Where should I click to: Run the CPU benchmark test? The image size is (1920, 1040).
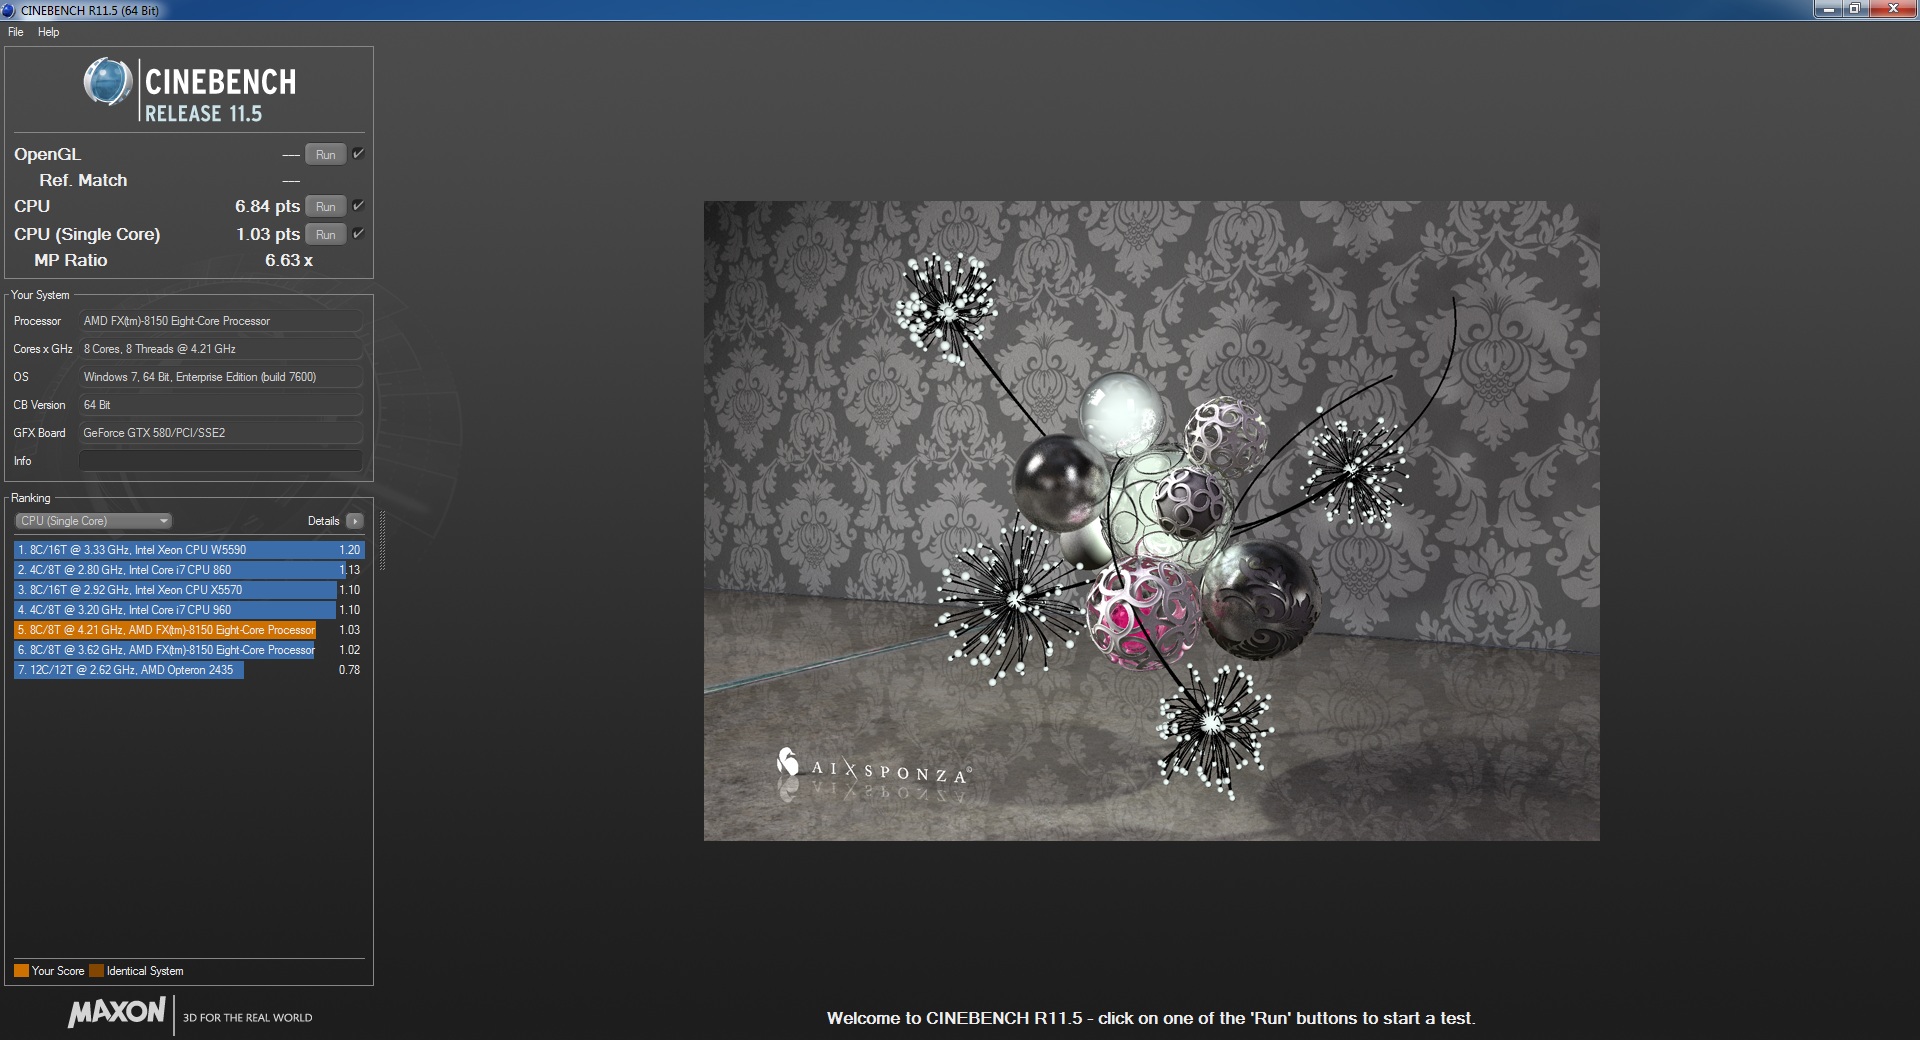326,206
